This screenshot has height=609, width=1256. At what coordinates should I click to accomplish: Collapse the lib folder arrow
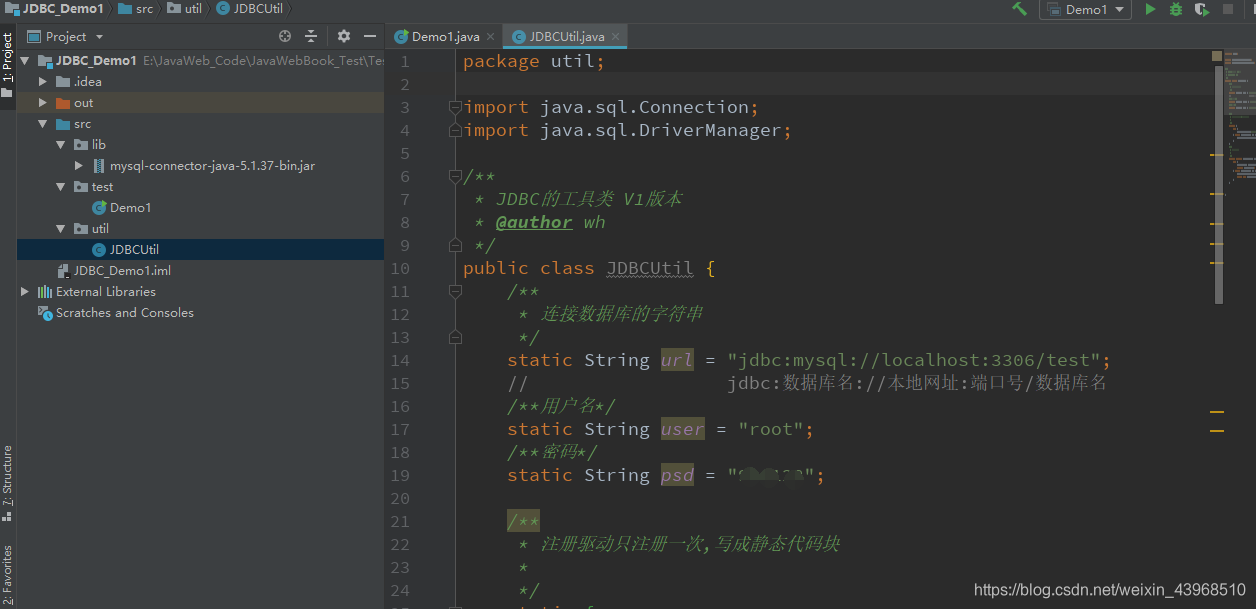click(61, 145)
